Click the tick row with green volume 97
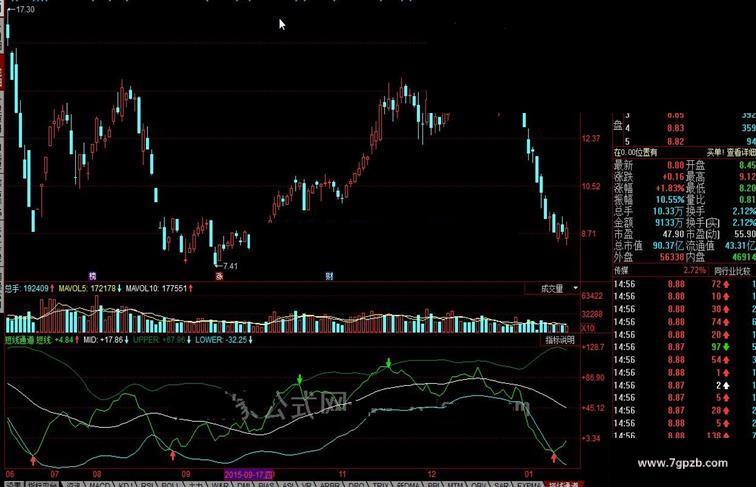Viewport: 756px width, 487px height. tap(685, 347)
